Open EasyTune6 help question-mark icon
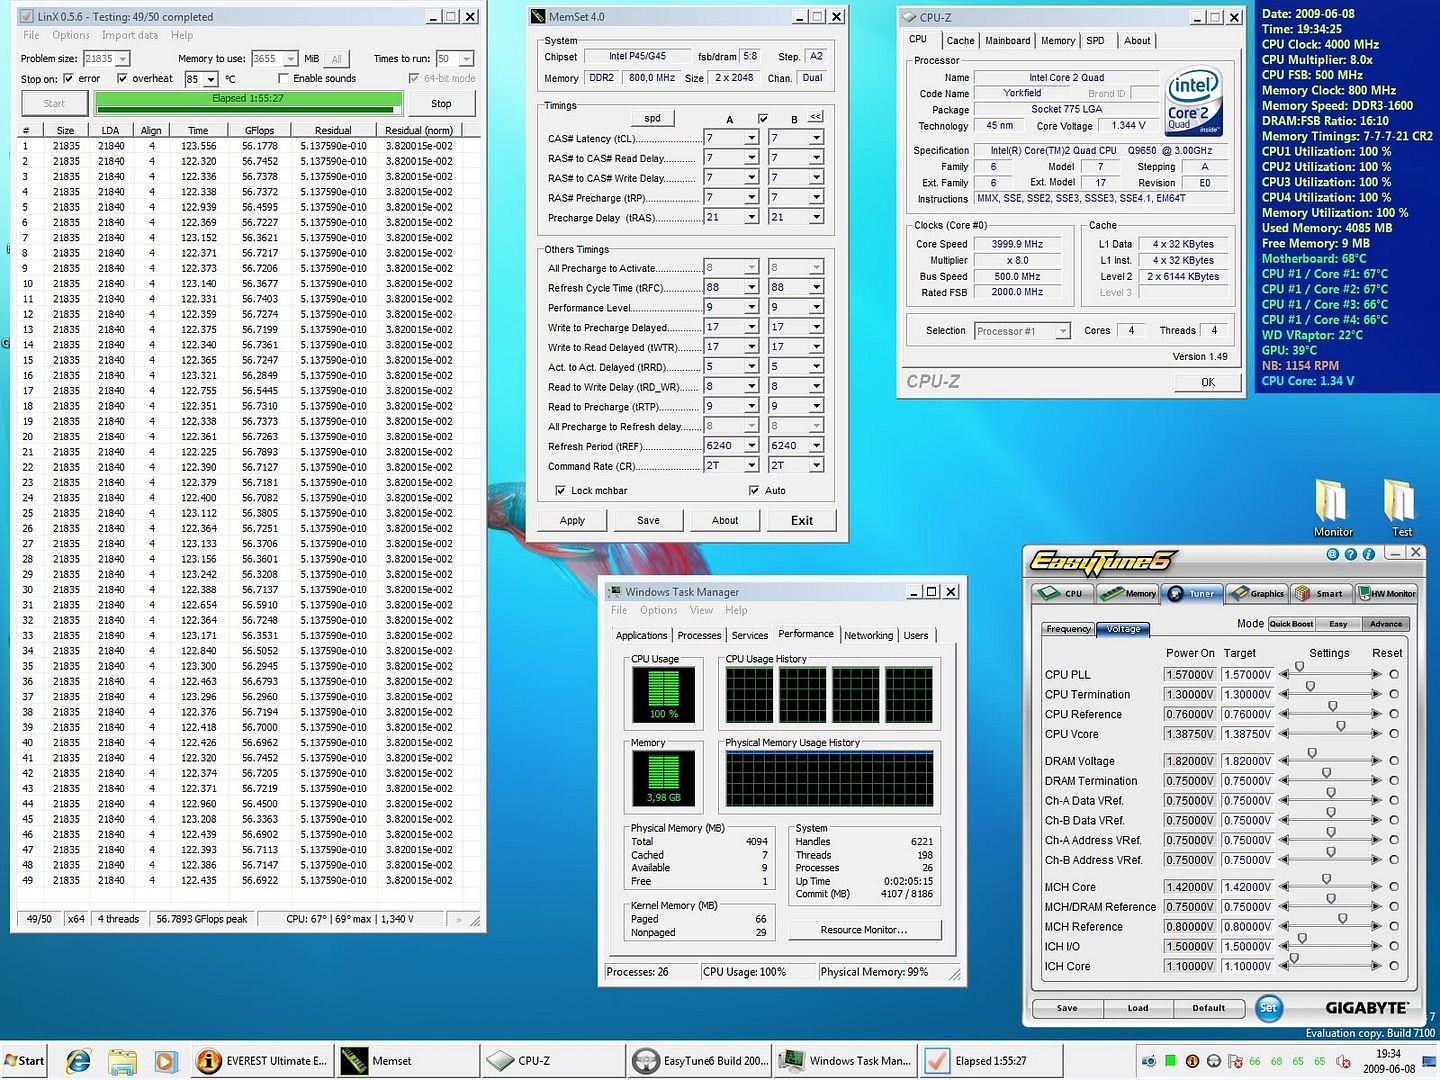Image resolution: width=1440 pixels, height=1080 pixels. click(1351, 554)
